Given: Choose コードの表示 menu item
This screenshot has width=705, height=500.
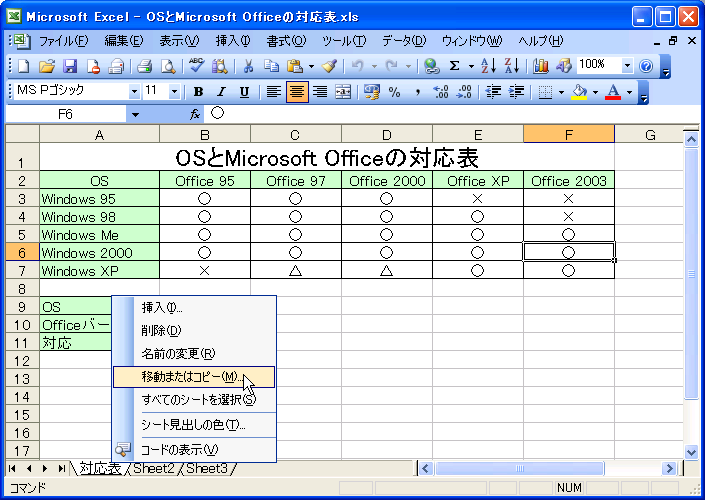Looking at the screenshot, I should [x=194, y=449].
